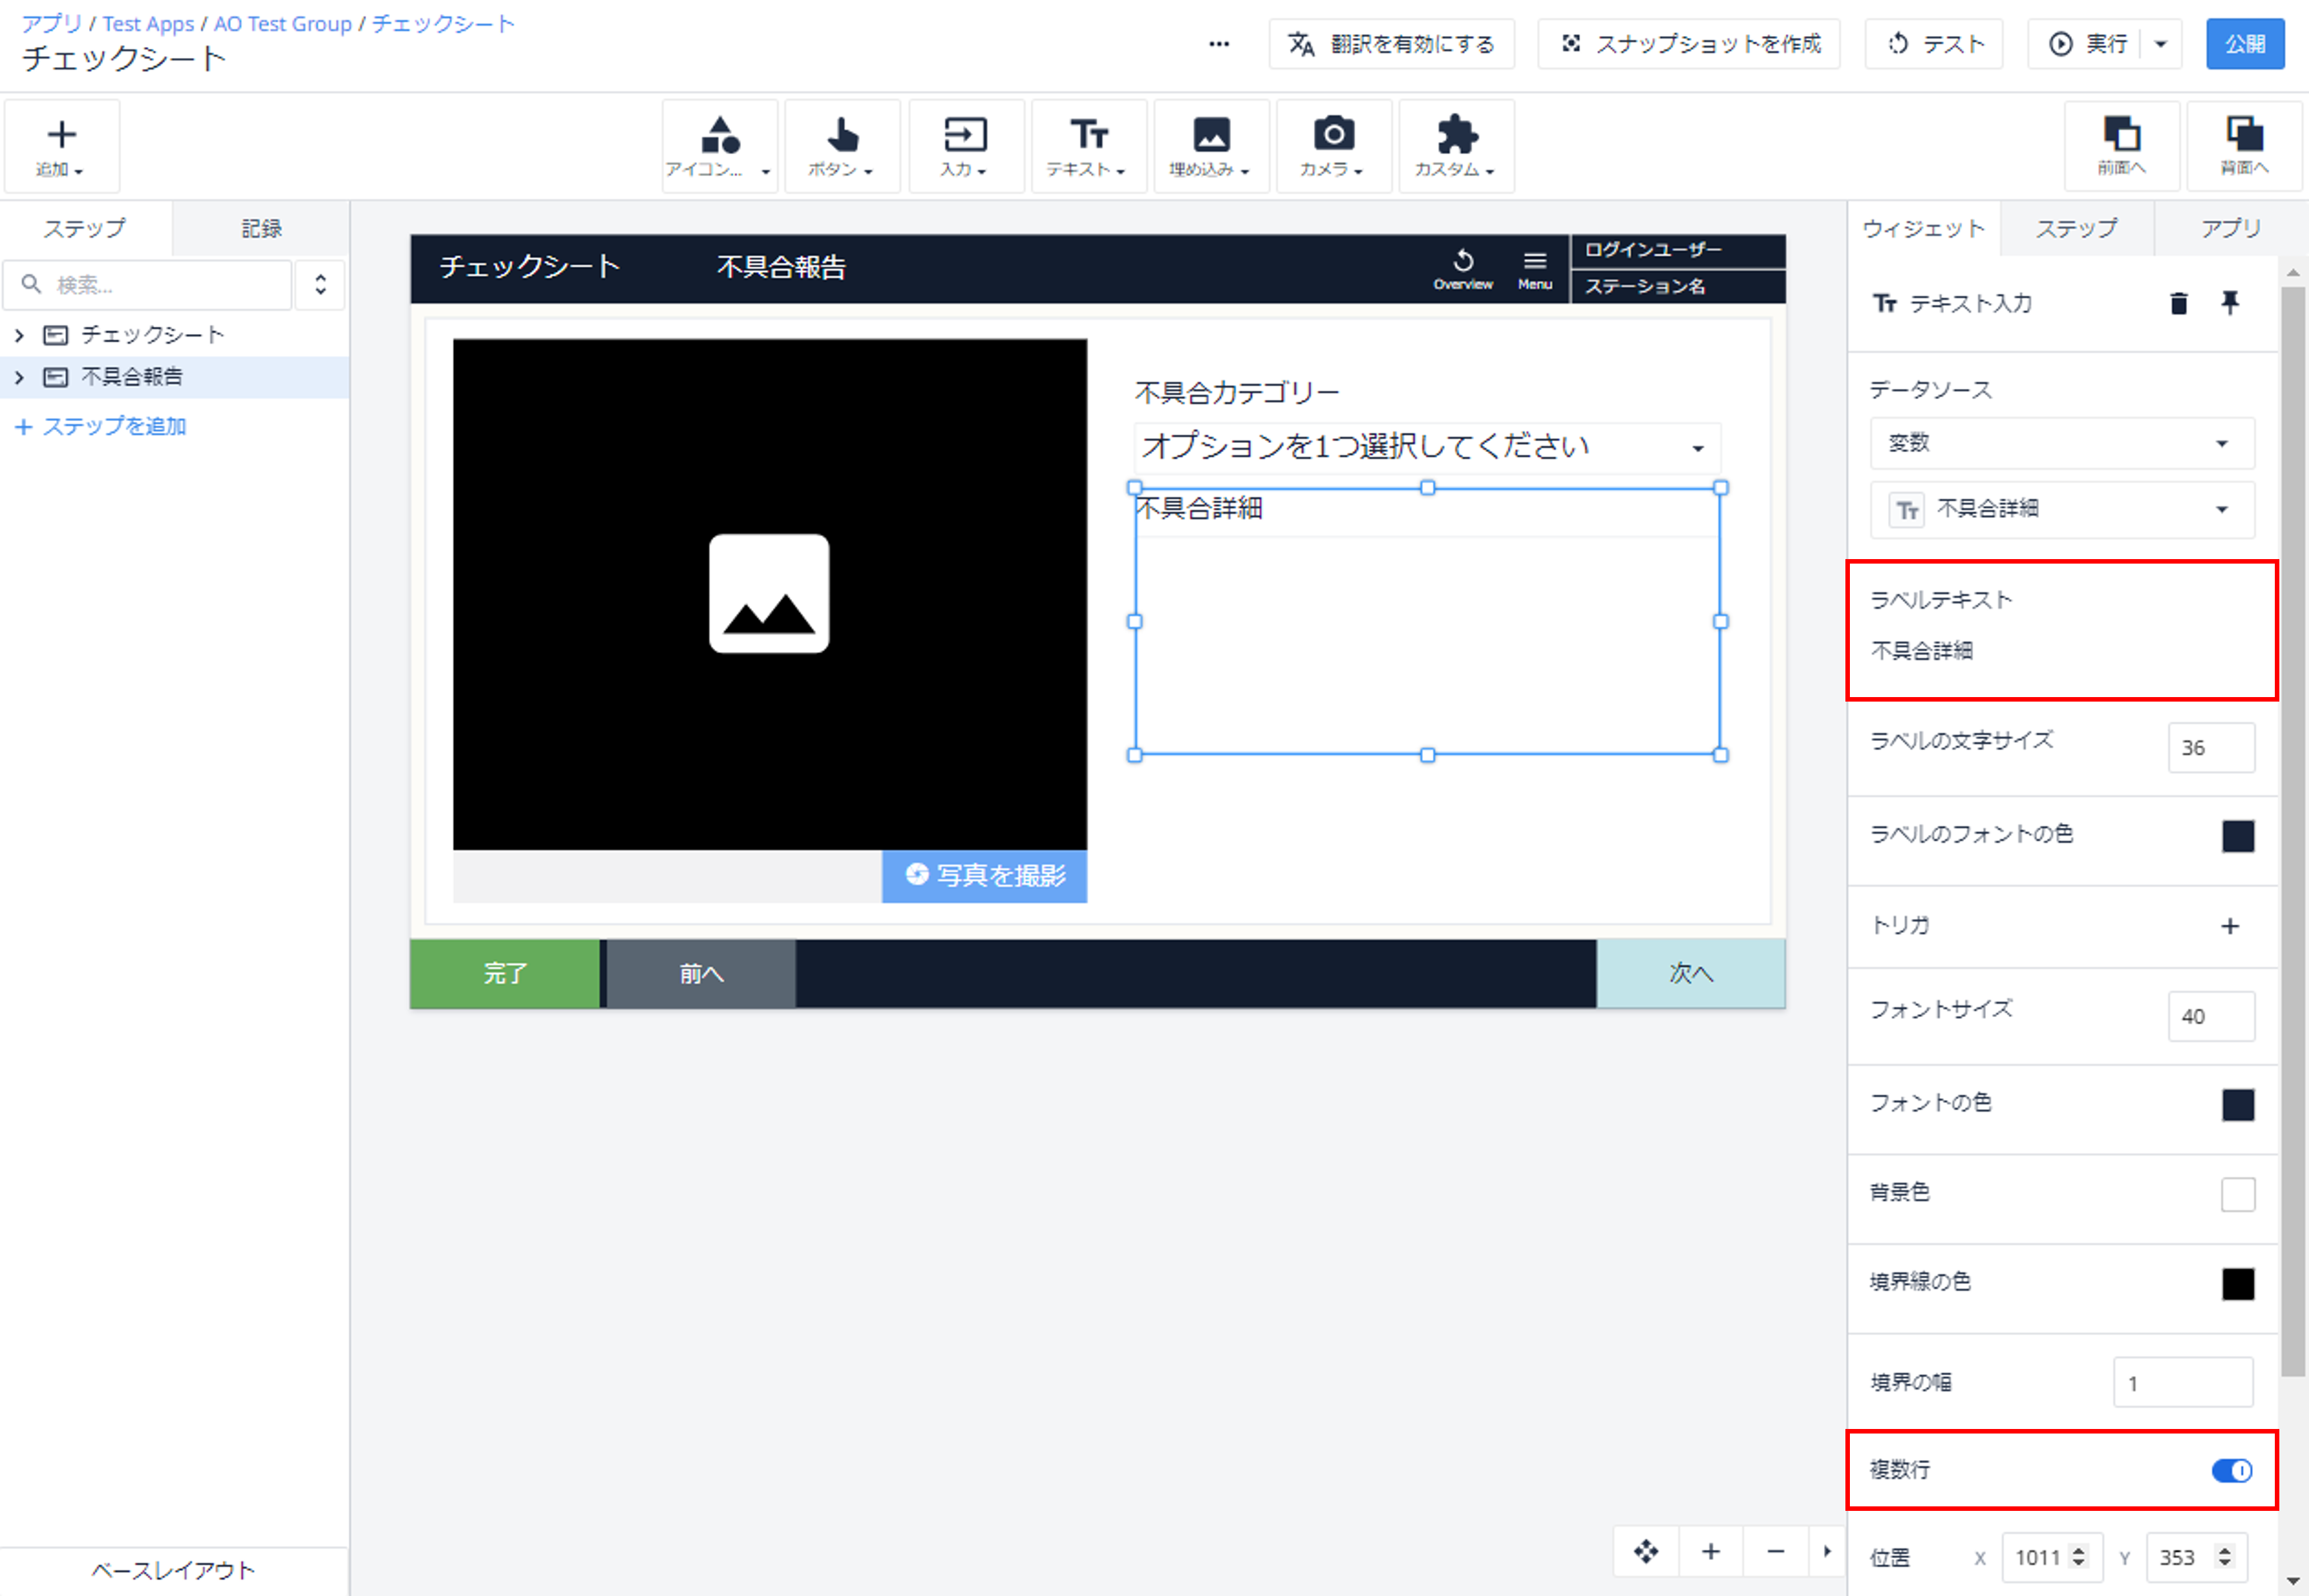Expand the 不具合報告 step tree item
This screenshot has width=2309, height=1596.
point(19,377)
